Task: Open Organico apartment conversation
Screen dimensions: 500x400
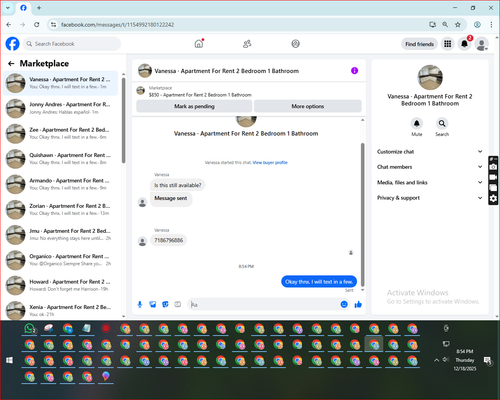Action: pyautogui.click(x=61, y=260)
